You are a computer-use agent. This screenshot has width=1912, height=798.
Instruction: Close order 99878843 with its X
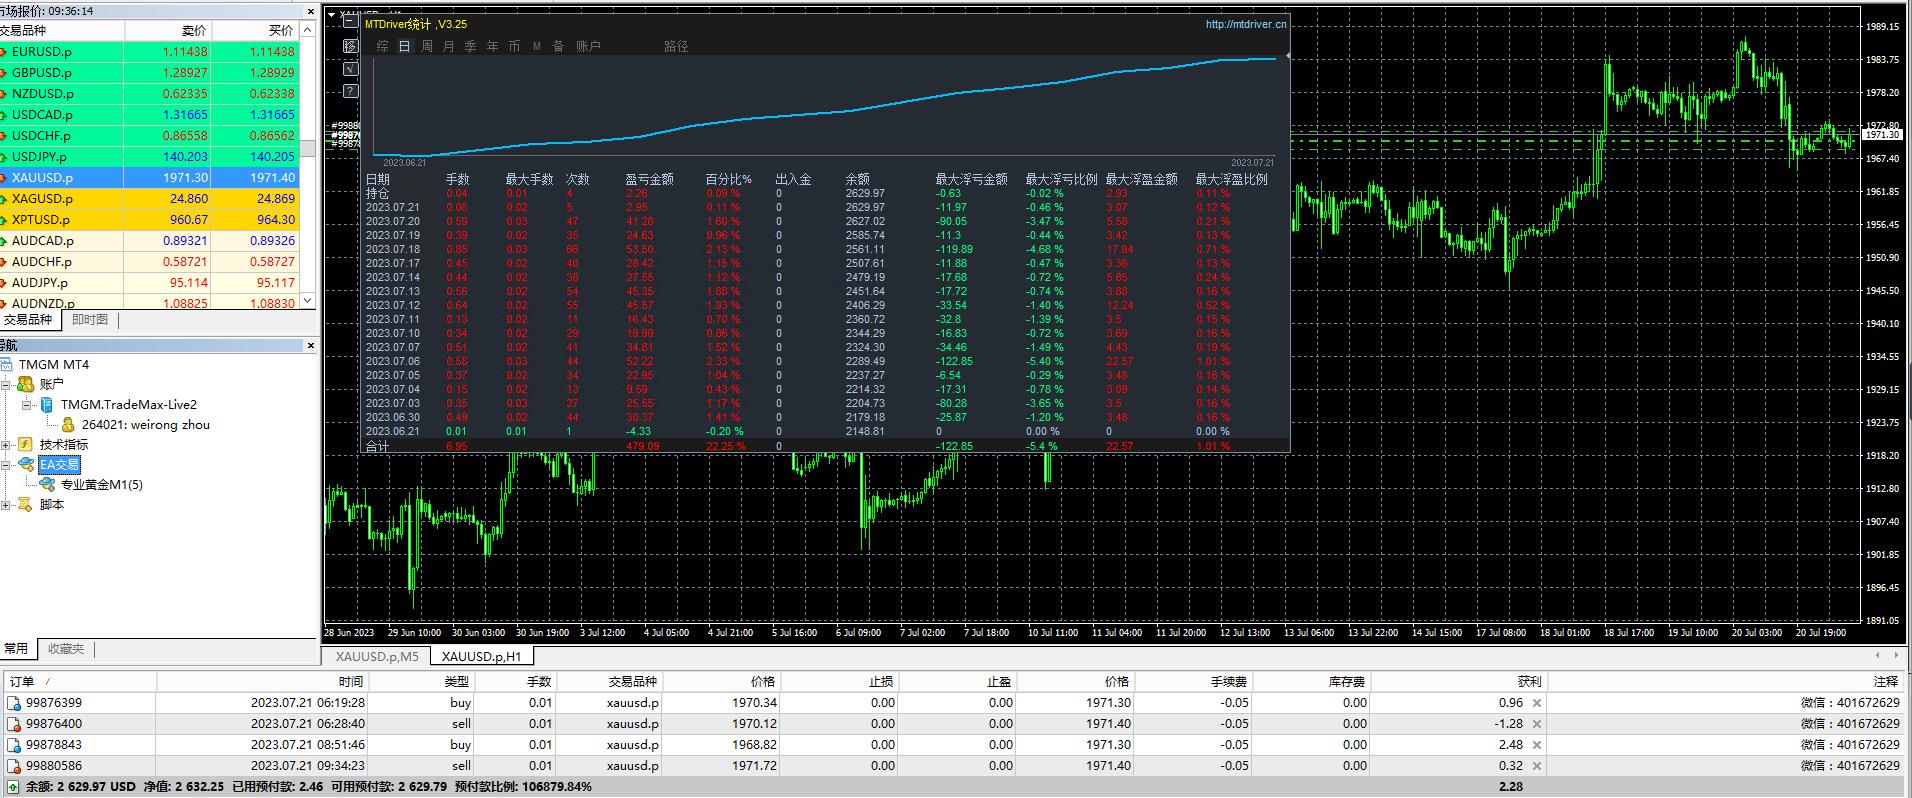(x=1537, y=745)
